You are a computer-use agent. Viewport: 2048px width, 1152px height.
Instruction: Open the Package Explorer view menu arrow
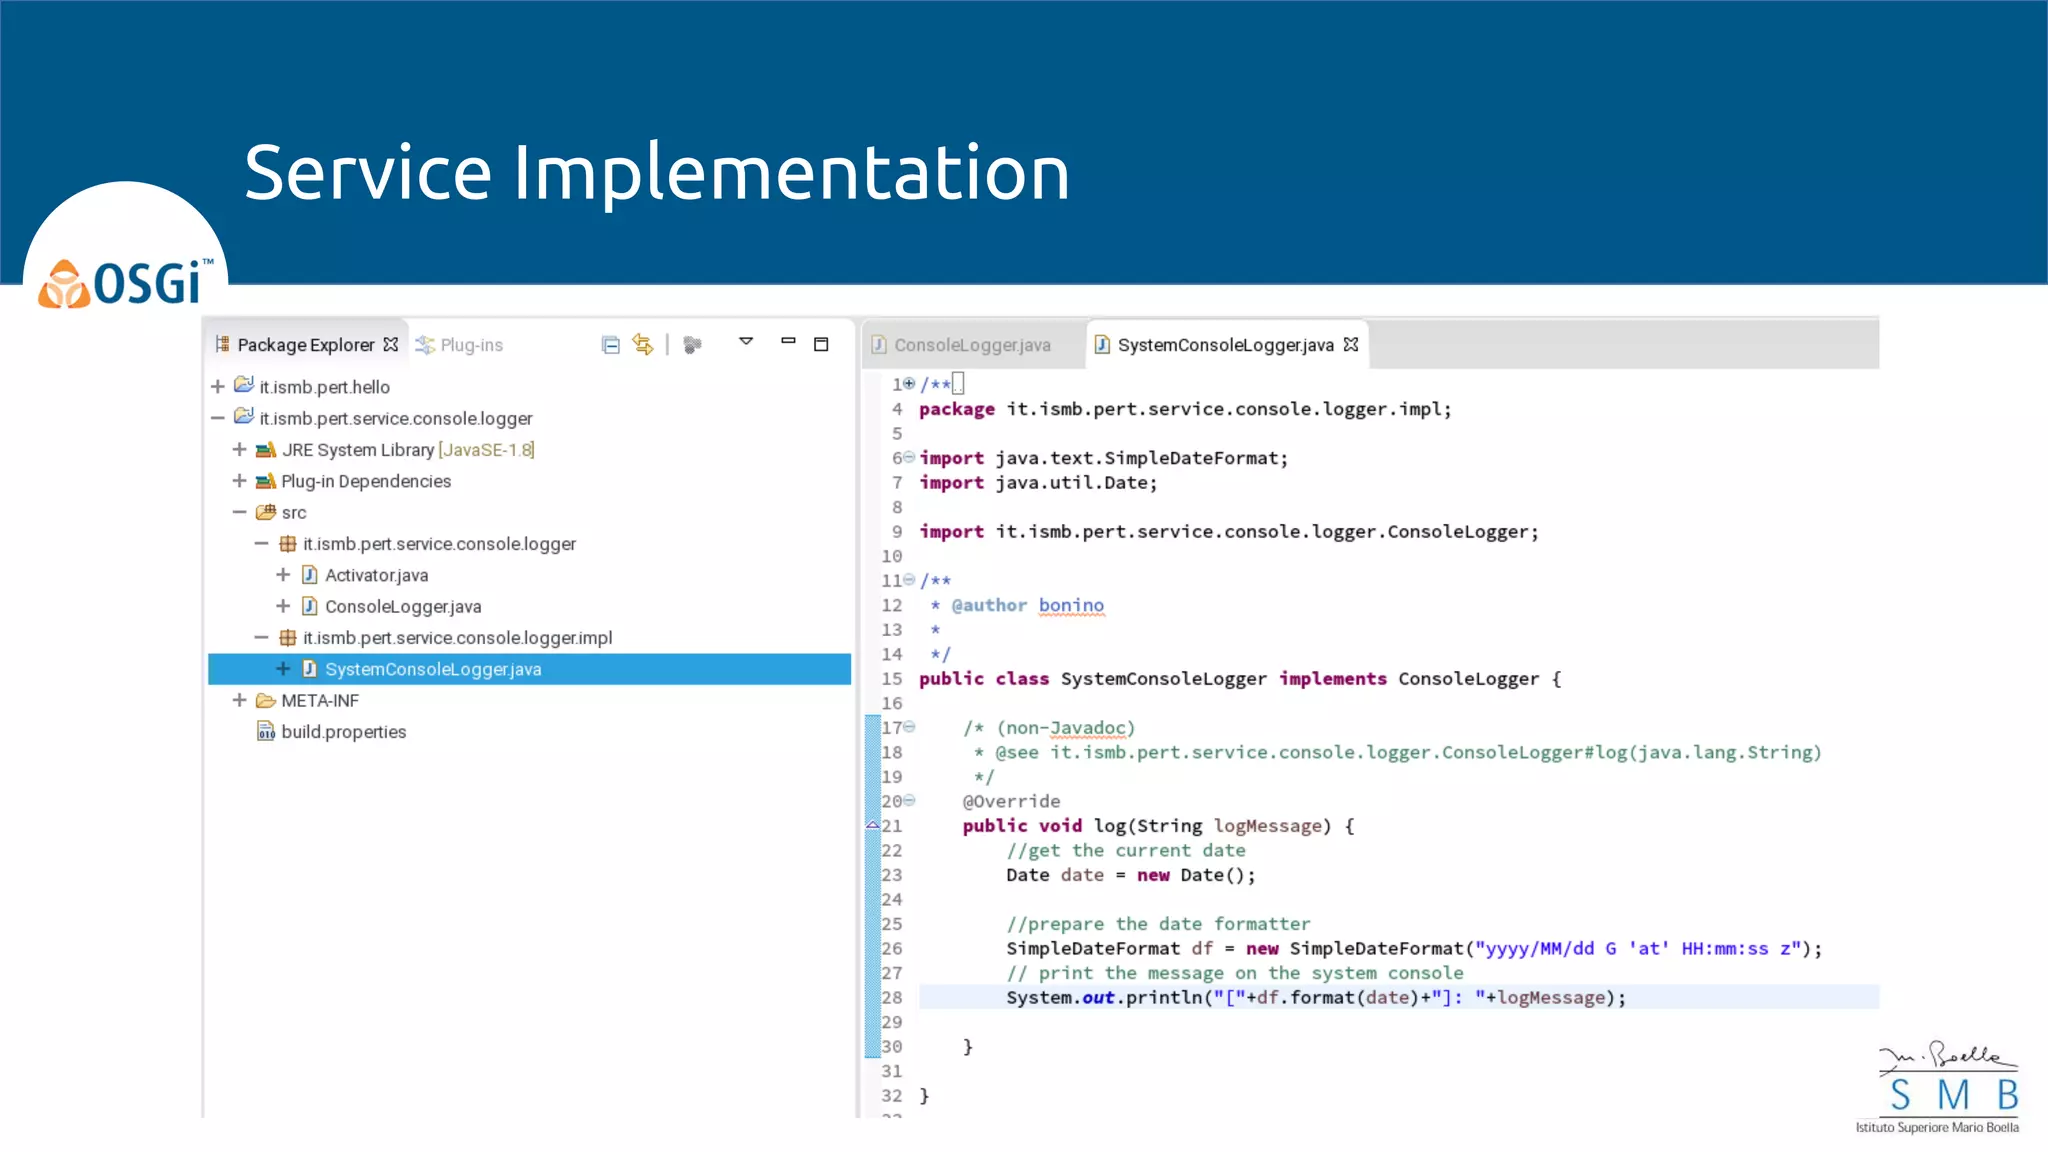[x=746, y=342]
